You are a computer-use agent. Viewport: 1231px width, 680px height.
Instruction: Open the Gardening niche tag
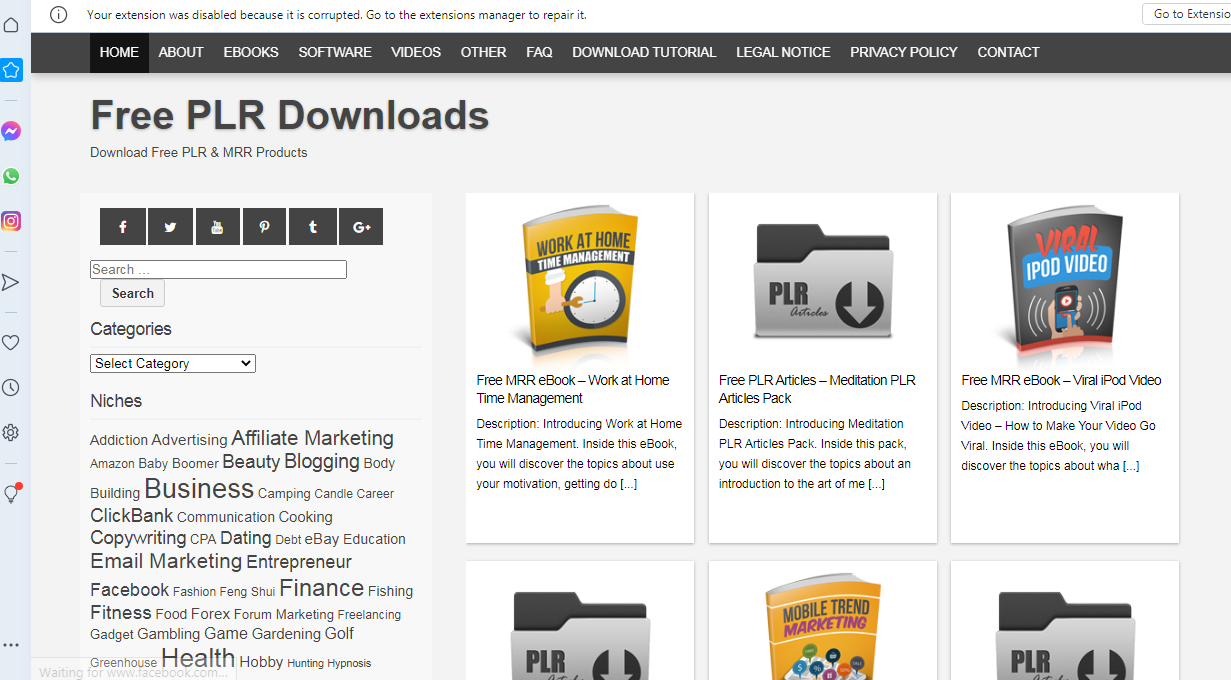coord(286,634)
